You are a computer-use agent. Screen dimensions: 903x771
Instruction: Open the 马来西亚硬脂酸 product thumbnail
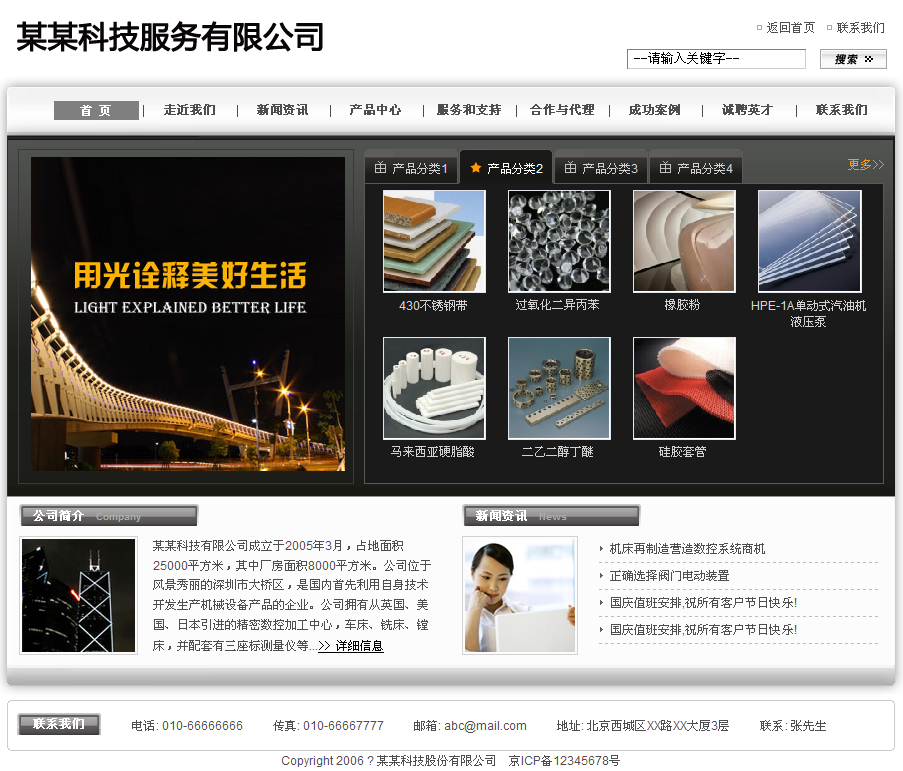coord(434,388)
